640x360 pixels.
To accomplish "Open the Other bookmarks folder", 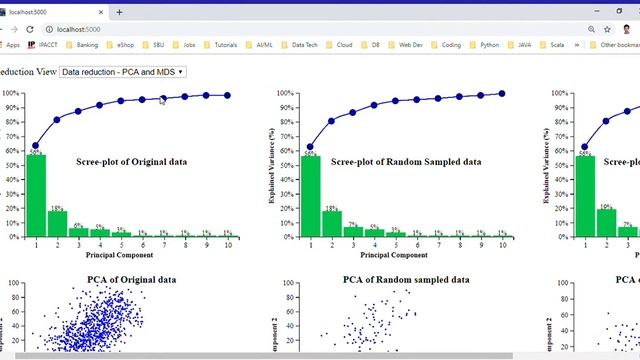I will click(615, 45).
